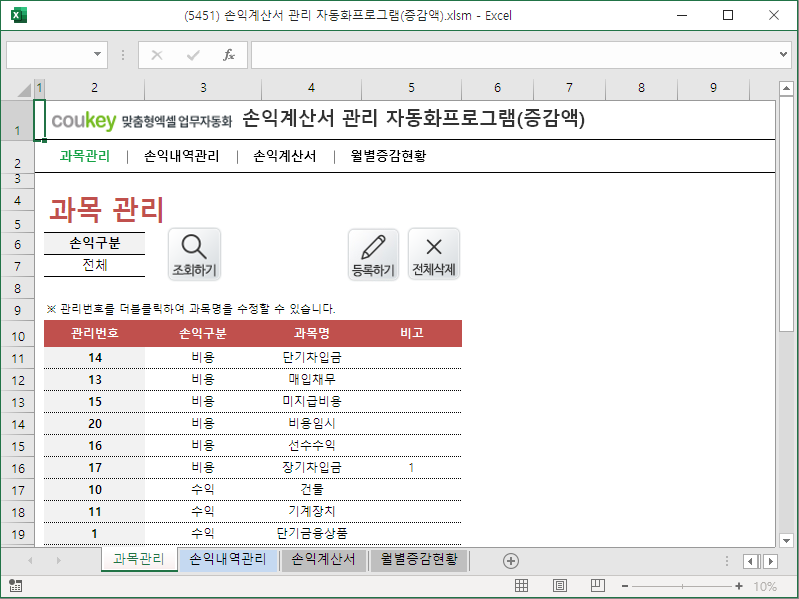Click the 손익계산서 navigation link

coord(285,156)
